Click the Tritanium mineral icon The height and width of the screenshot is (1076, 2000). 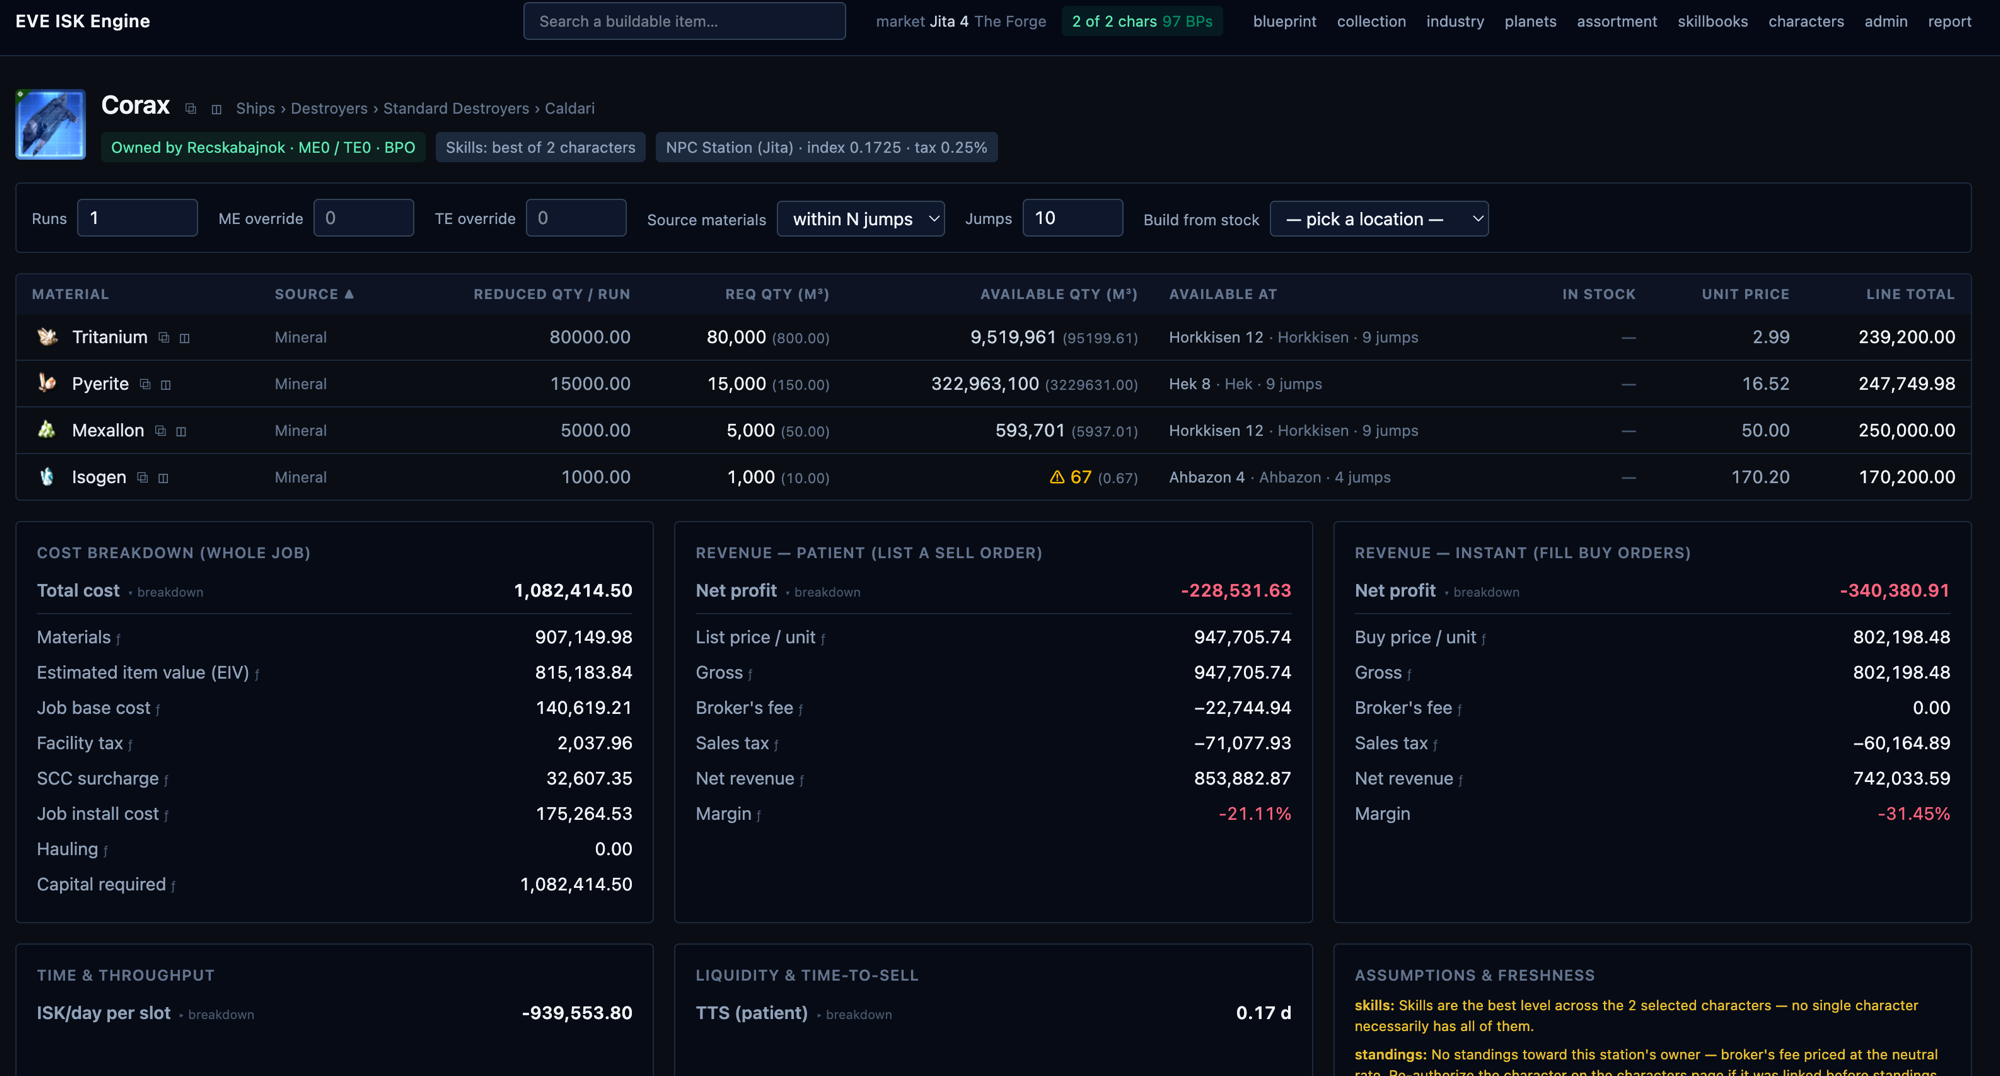pos(47,337)
